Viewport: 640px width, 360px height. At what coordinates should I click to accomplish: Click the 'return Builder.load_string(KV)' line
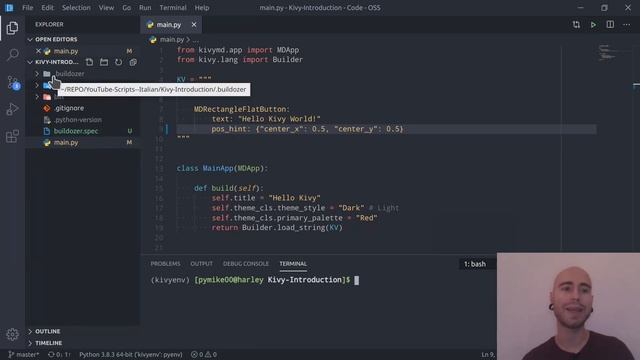click(x=277, y=227)
